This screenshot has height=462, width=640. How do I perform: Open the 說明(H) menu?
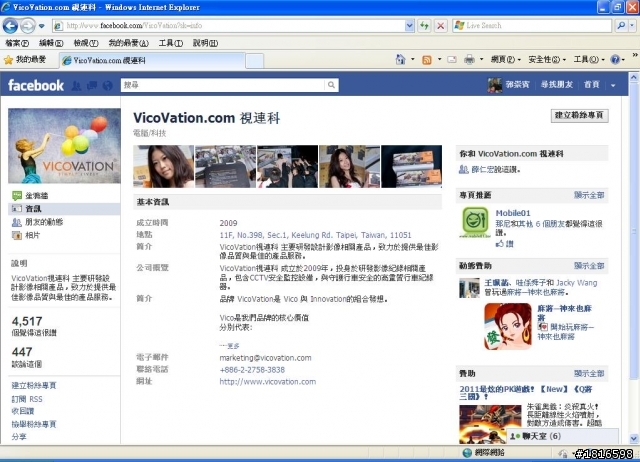(x=205, y=43)
